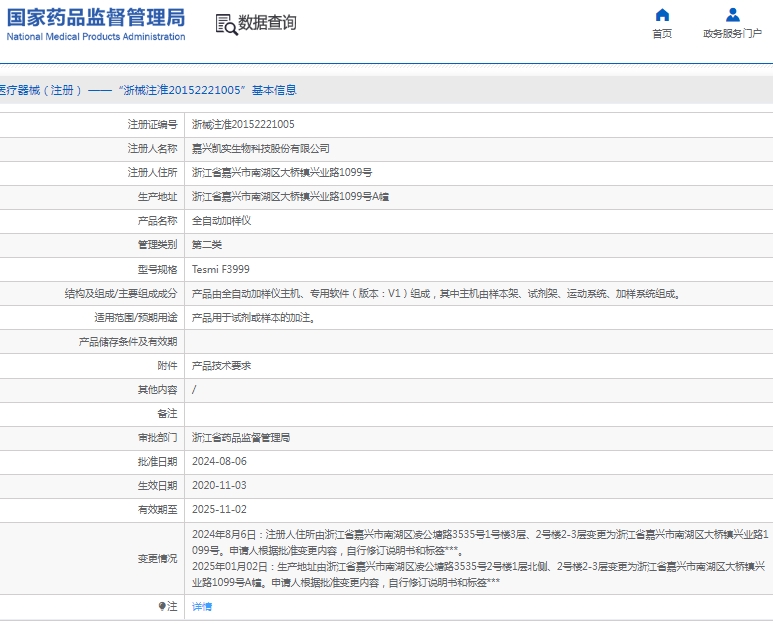Click the 有效期至 row label
Screen dimensions: 773x626
coord(157,510)
